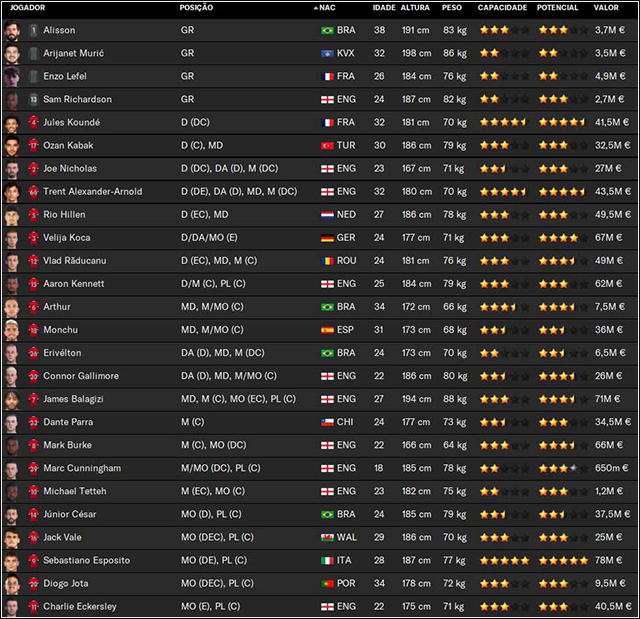The height and width of the screenshot is (619, 640).
Task: Click age 18 in Marc Cunningham's row
Action: 379,468
